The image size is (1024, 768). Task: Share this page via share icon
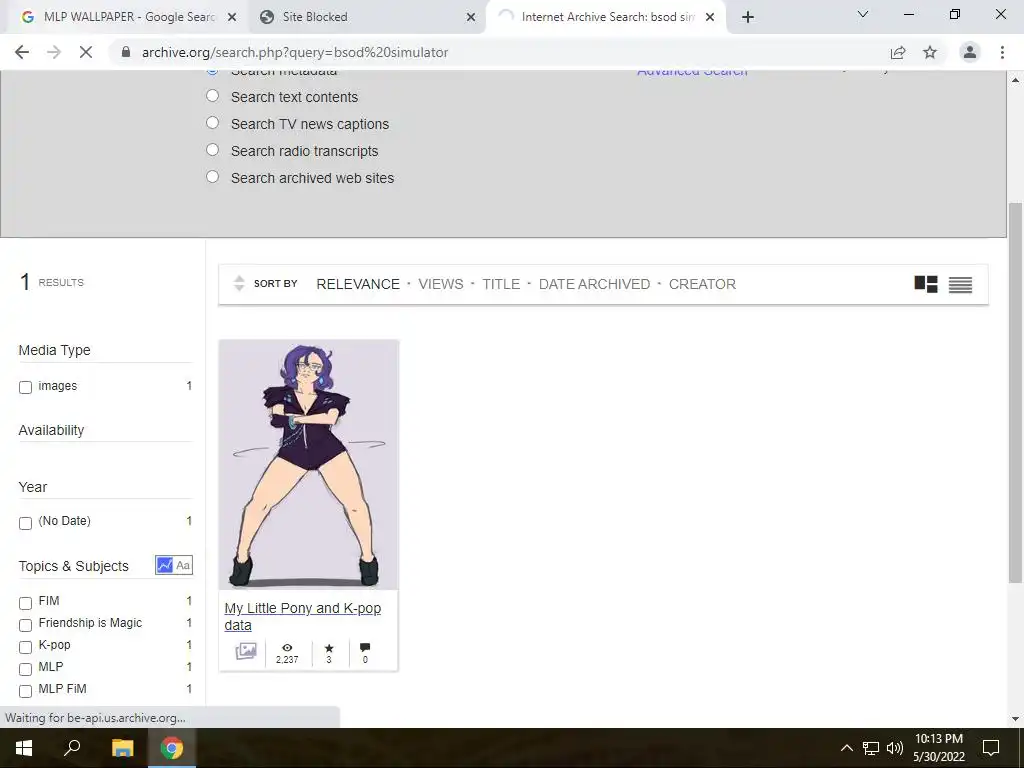click(x=898, y=52)
